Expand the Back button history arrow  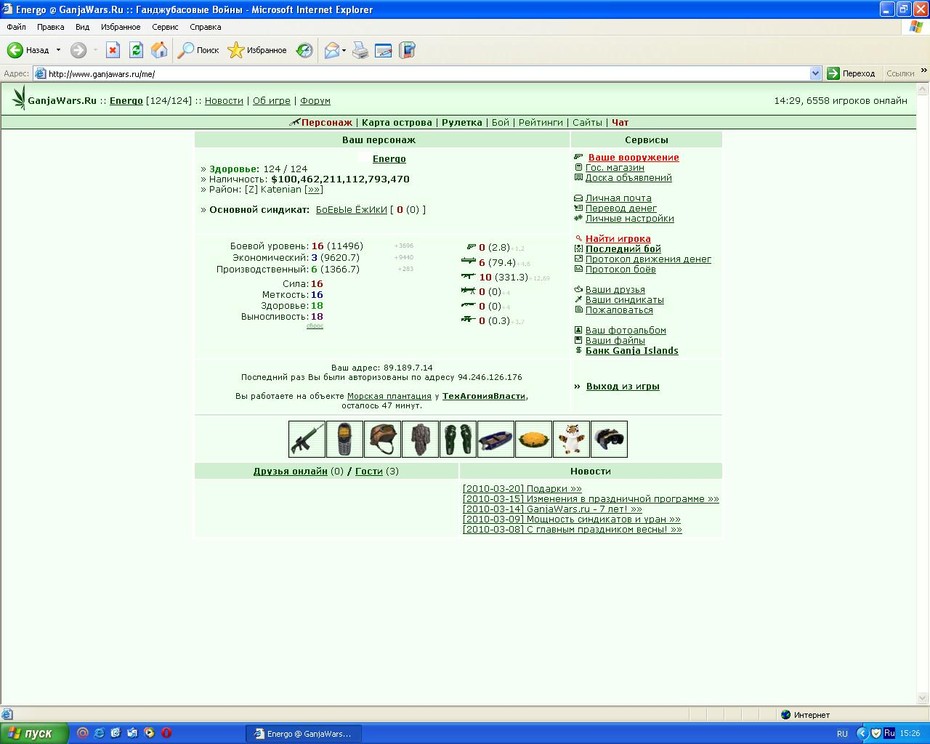58,50
